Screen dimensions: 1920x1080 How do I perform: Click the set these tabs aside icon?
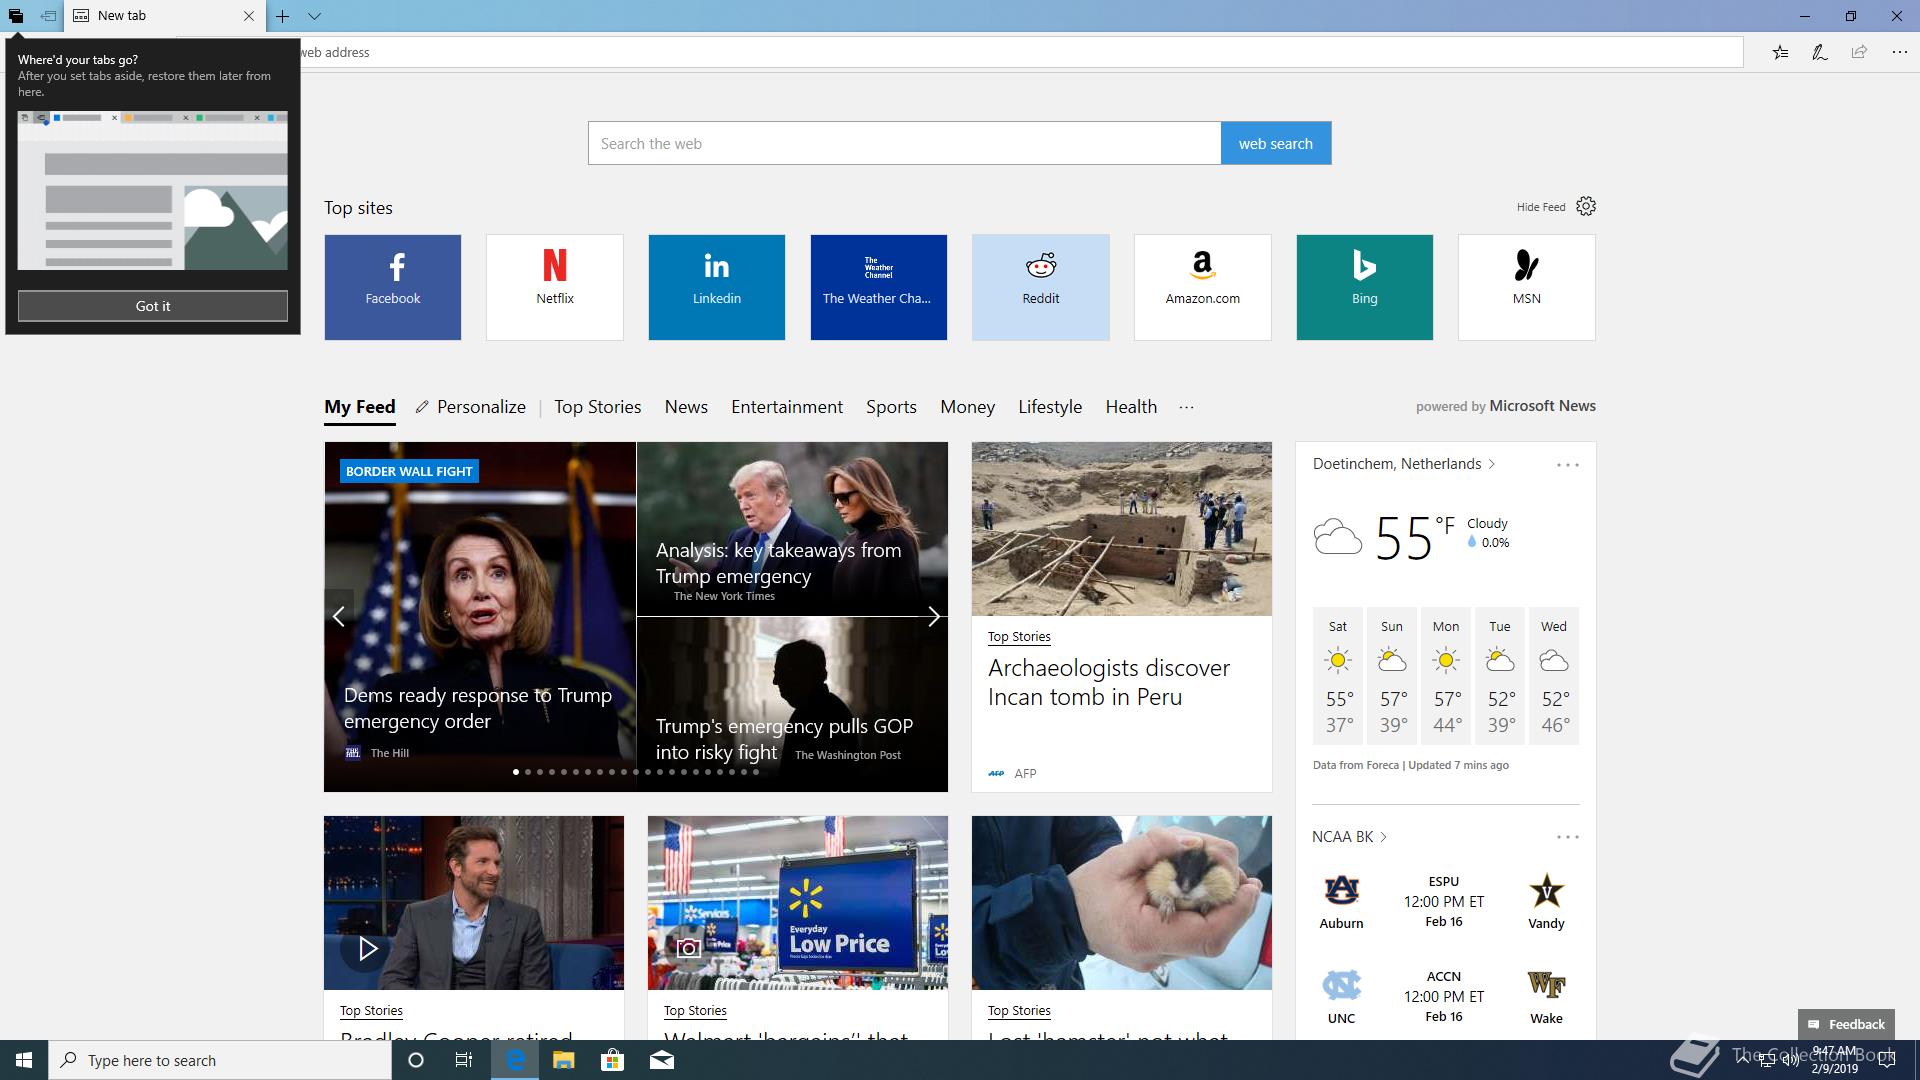48,16
